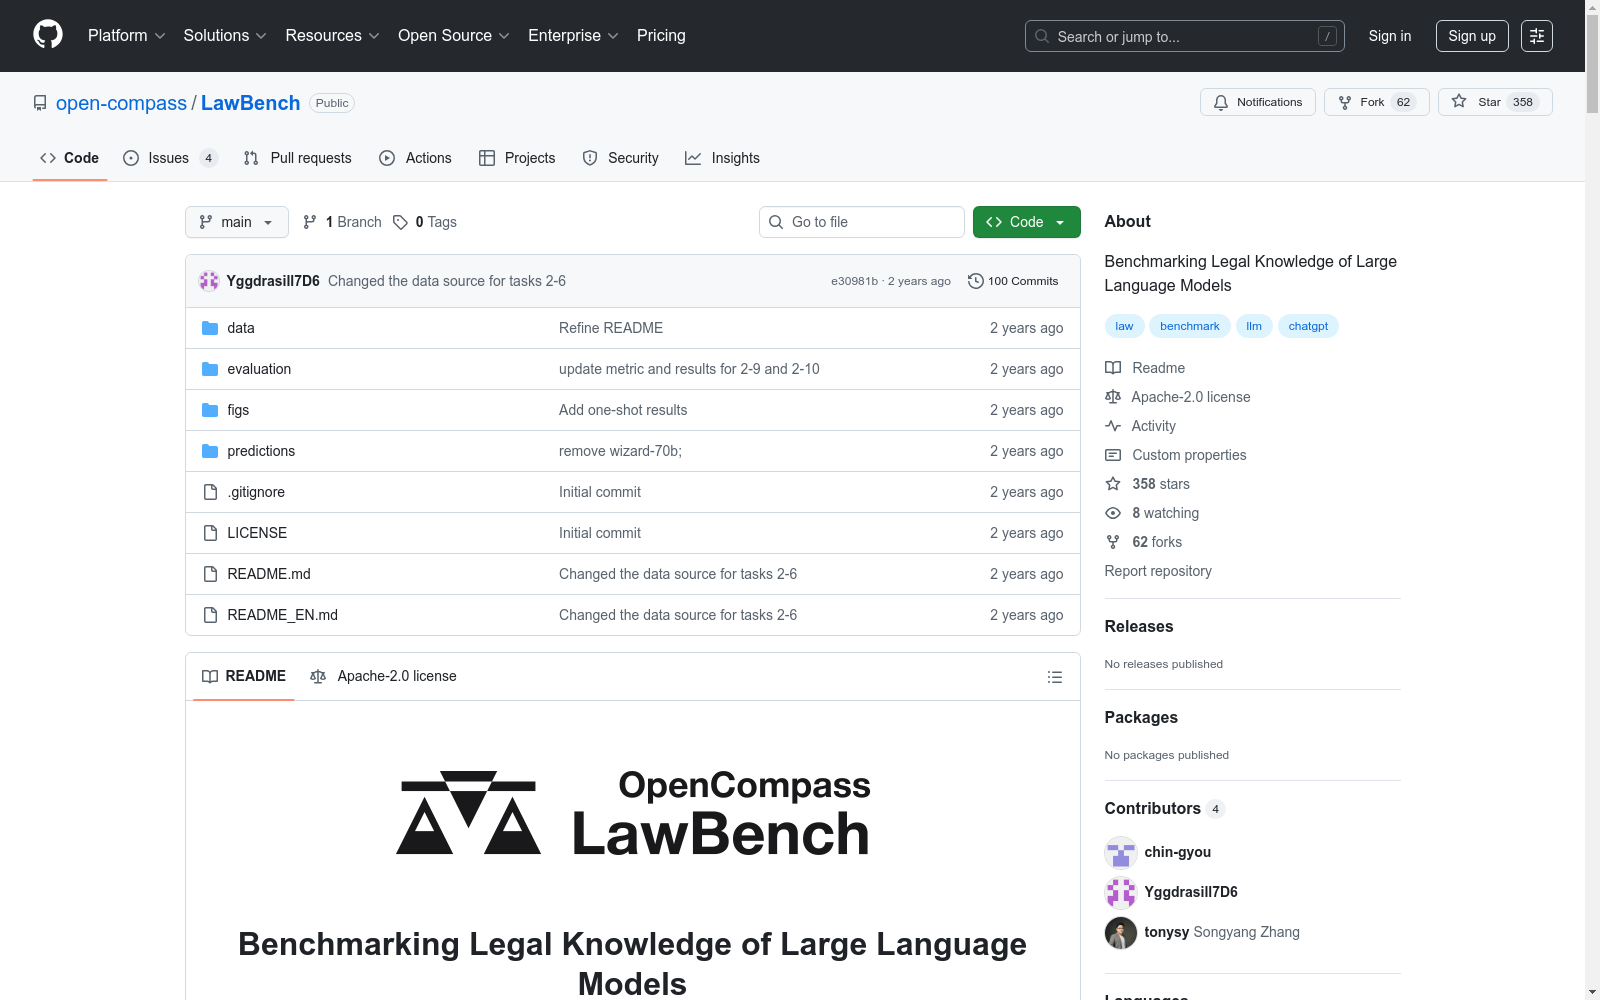Open the Pricing page
The image size is (1600, 1000).
pyautogui.click(x=661, y=36)
